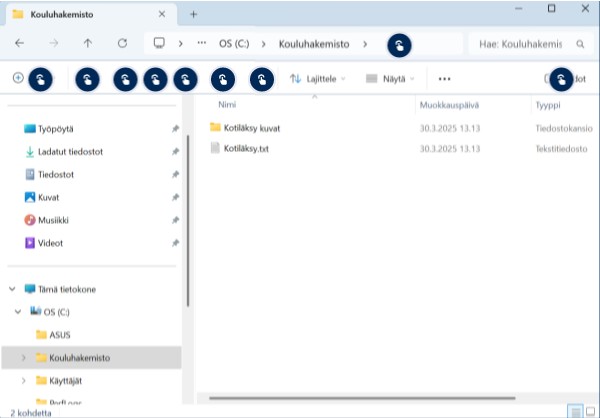Open the Kotiläksy.txt text file
Viewport: 600px width, 418px height.
pyautogui.click(x=246, y=149)
